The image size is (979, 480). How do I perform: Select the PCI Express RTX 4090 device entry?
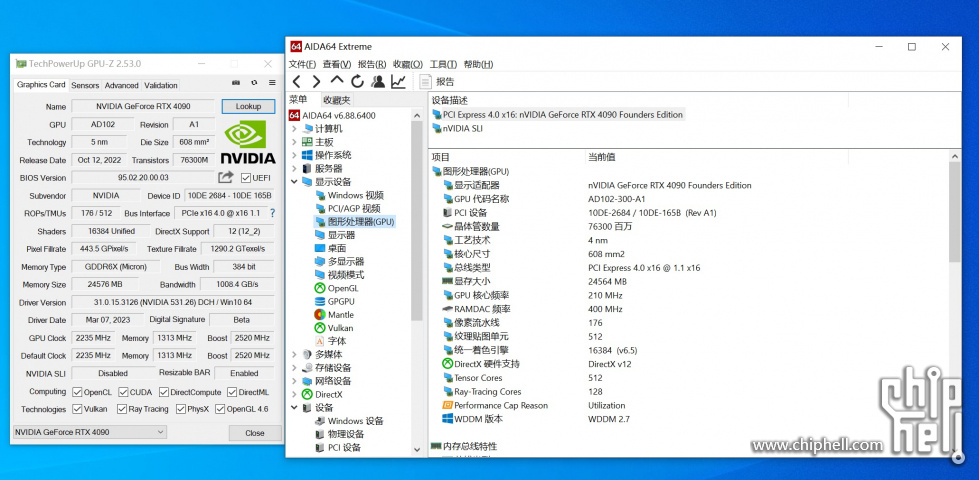tap(557, 115)
